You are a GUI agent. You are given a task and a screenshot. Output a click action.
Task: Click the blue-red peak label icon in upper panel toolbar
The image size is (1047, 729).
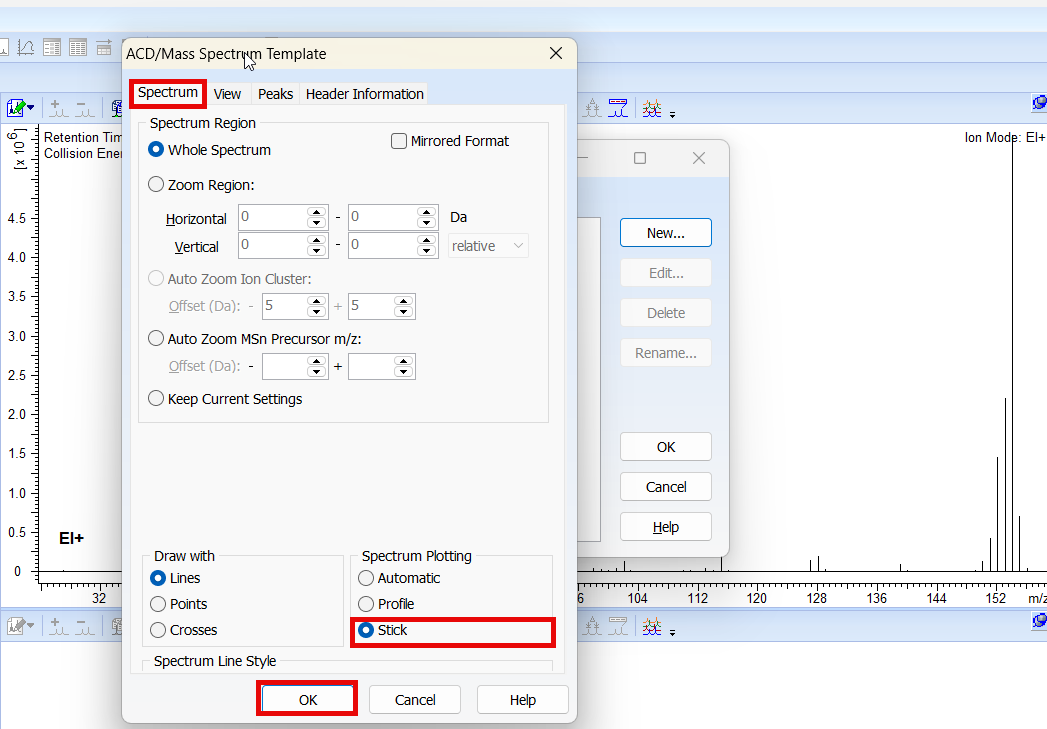click(x=618, y=108)
